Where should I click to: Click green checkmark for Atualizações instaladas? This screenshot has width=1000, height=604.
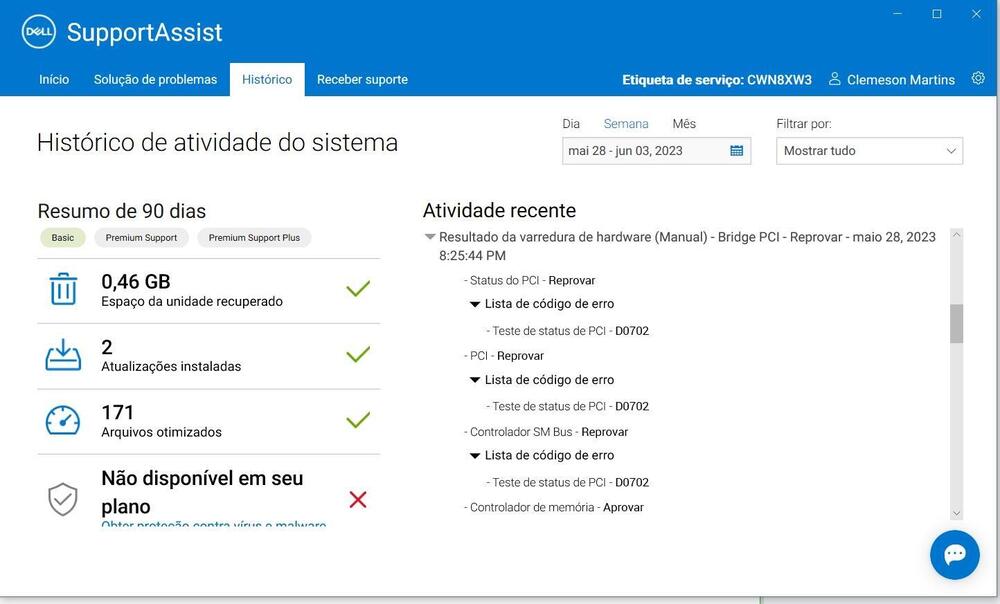click(x=358, y=354)
